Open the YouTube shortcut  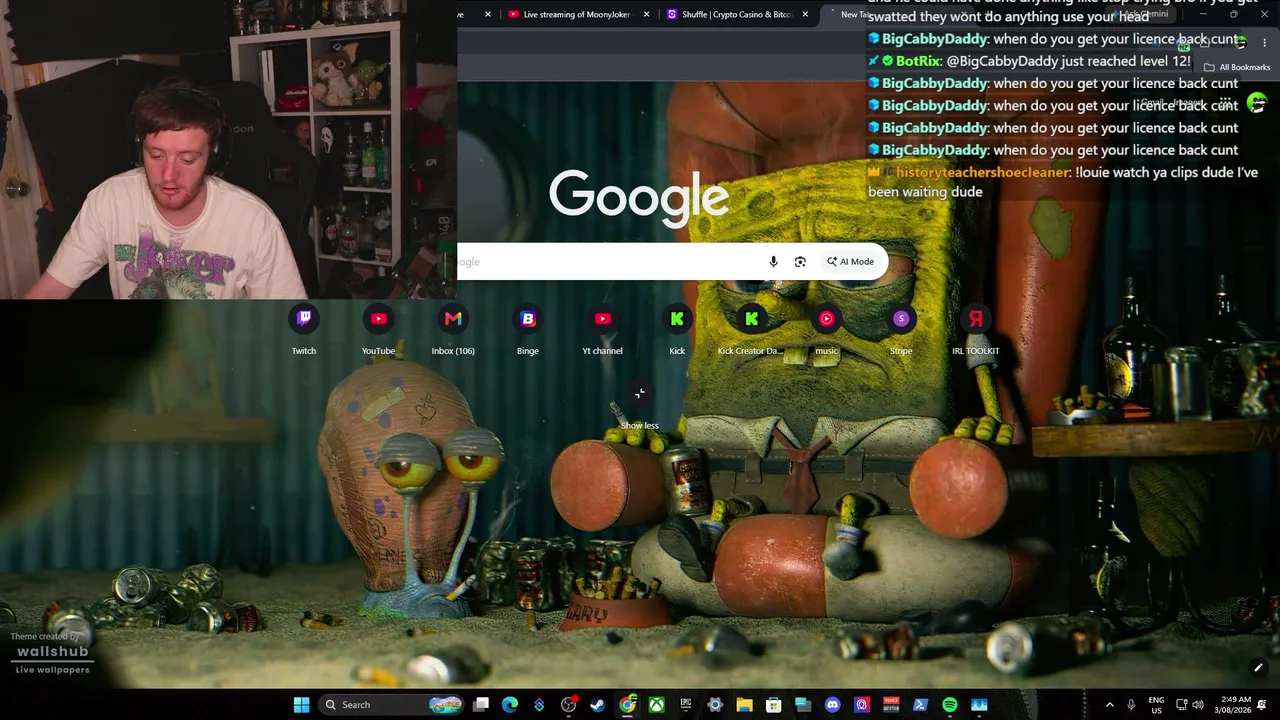click(x=378, y=330)
